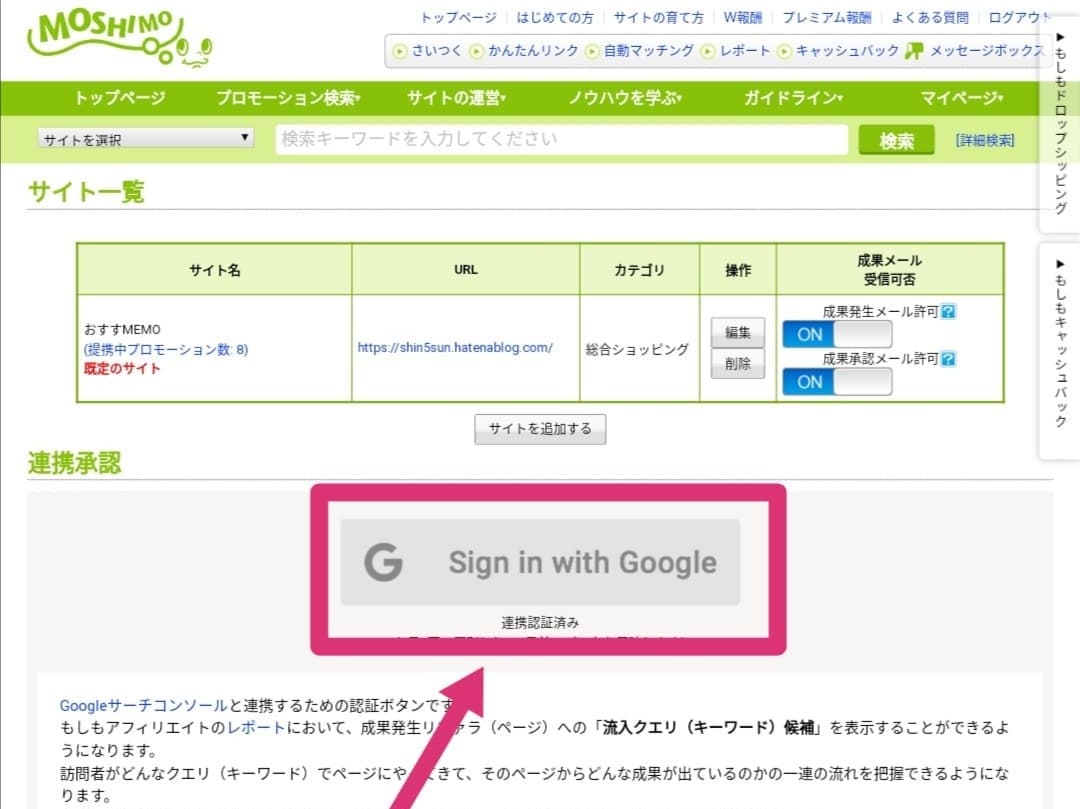The width and height of the screenshot is (1080, 809).
Task: Click the サイトを追加する button
Action: click(540, 428)
